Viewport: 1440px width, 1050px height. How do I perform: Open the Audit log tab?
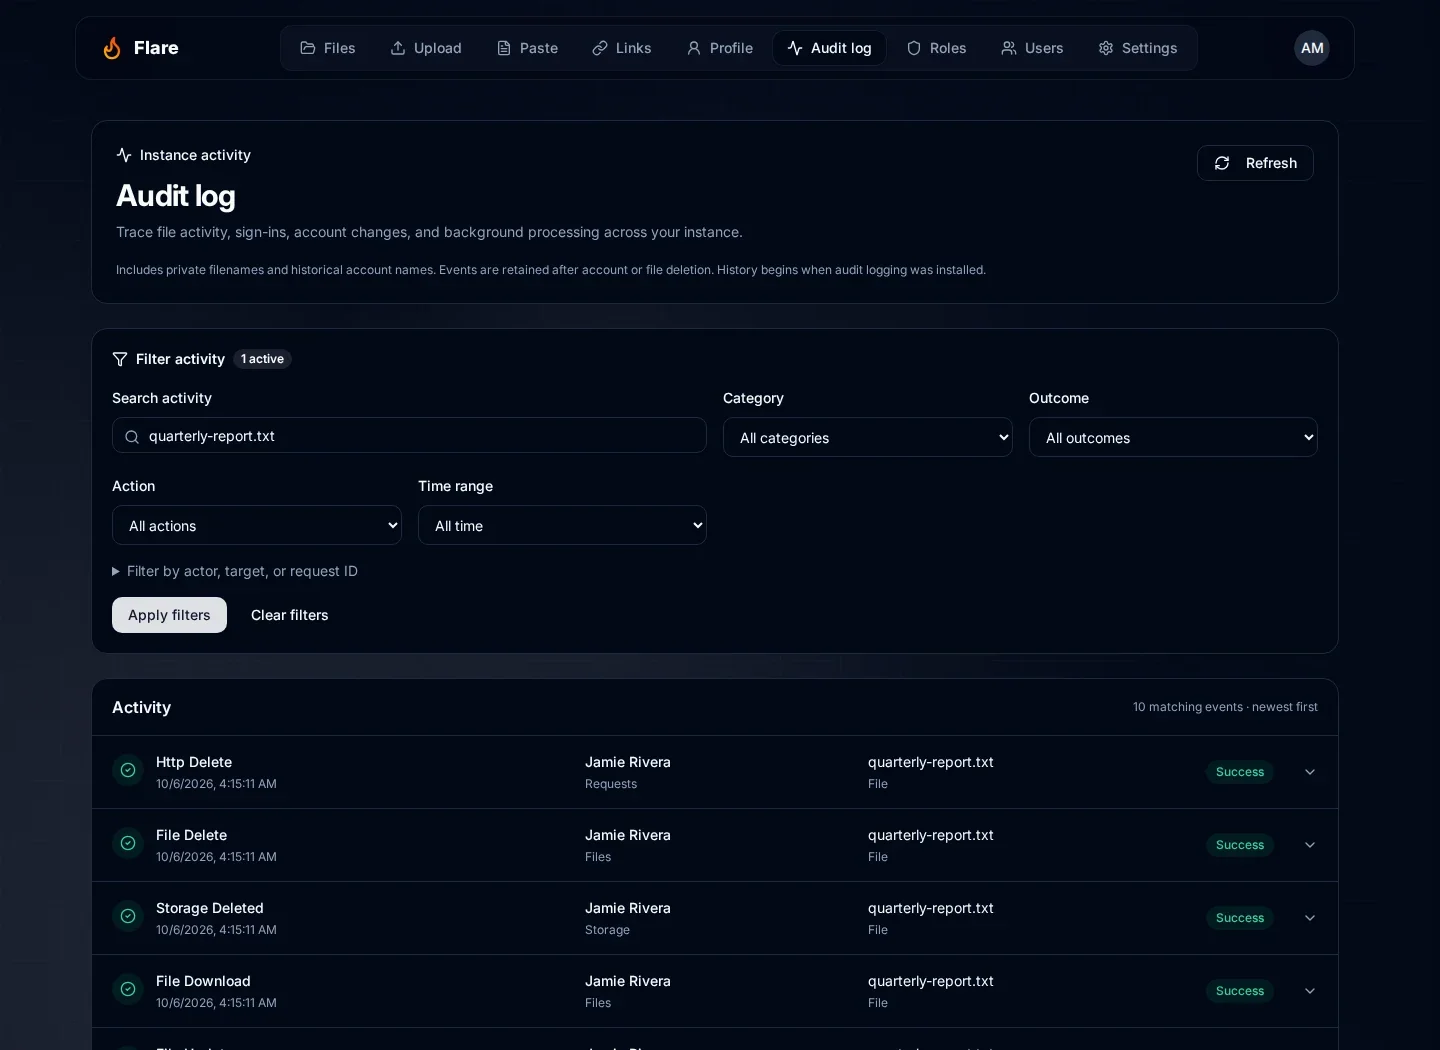click(x=829, y=48)
